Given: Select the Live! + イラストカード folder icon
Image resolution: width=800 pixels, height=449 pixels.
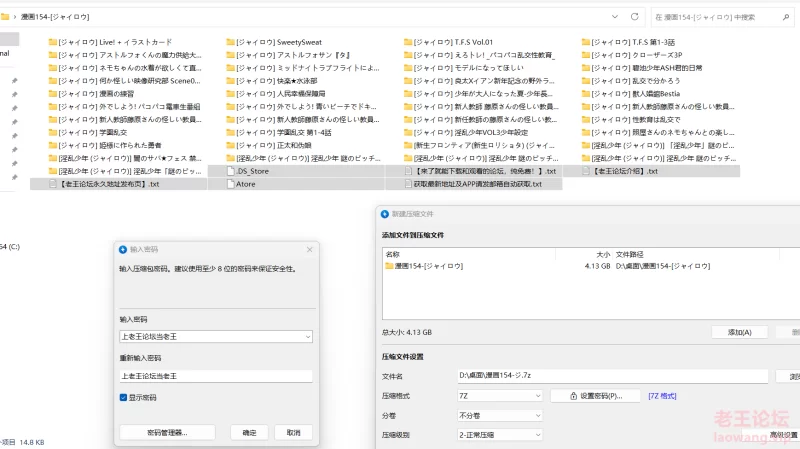Looking at the screenshot, I should tap(53, 42).
